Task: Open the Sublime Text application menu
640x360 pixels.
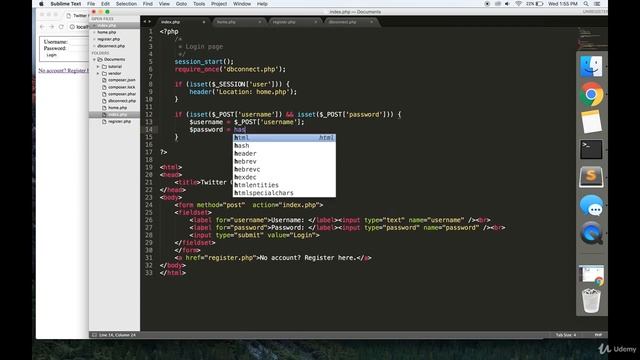Action: pyautogui.click(x=66, y=4)
